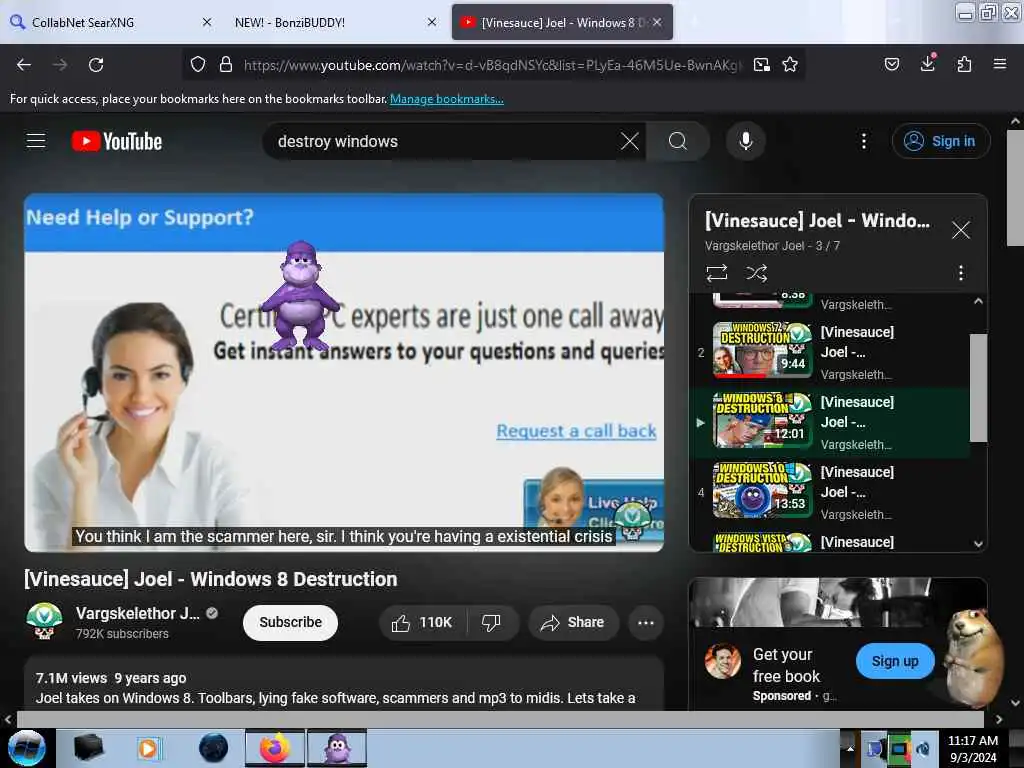Open the Pocket save icon

click(x=891, y=64)
